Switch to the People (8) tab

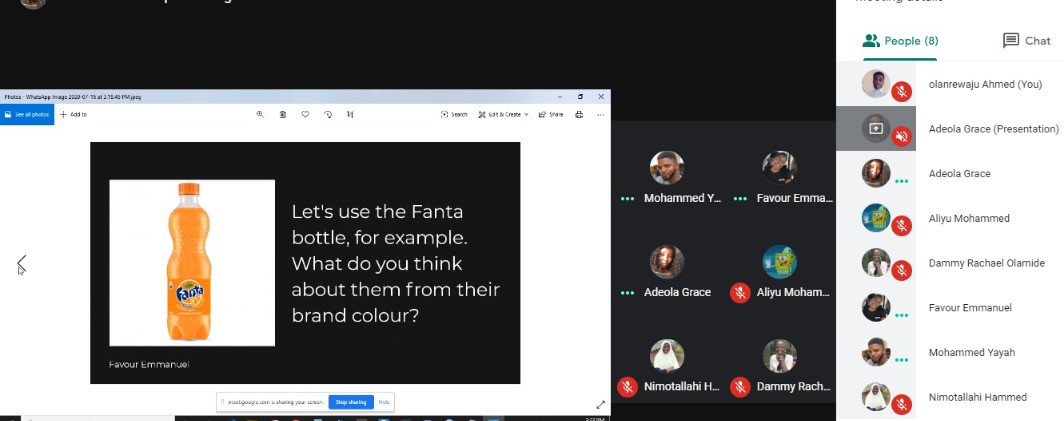(900, 41)
